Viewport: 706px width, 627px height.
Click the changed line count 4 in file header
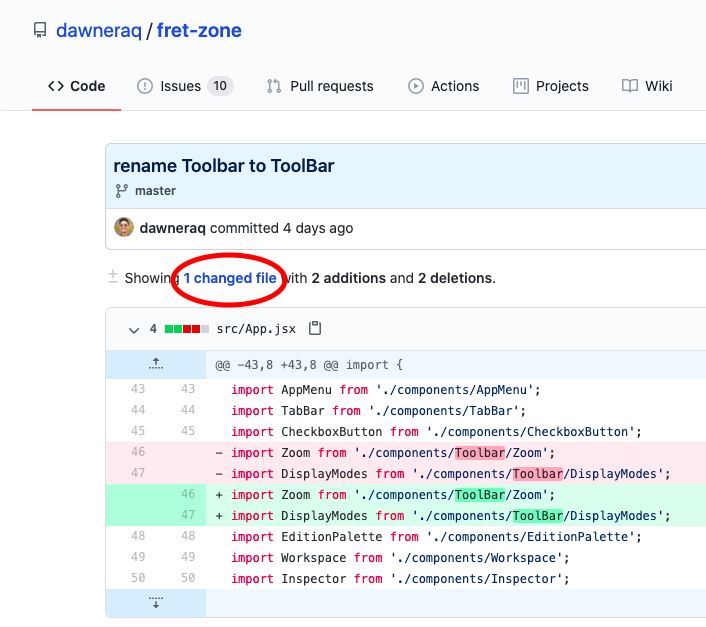coord(153,329)
